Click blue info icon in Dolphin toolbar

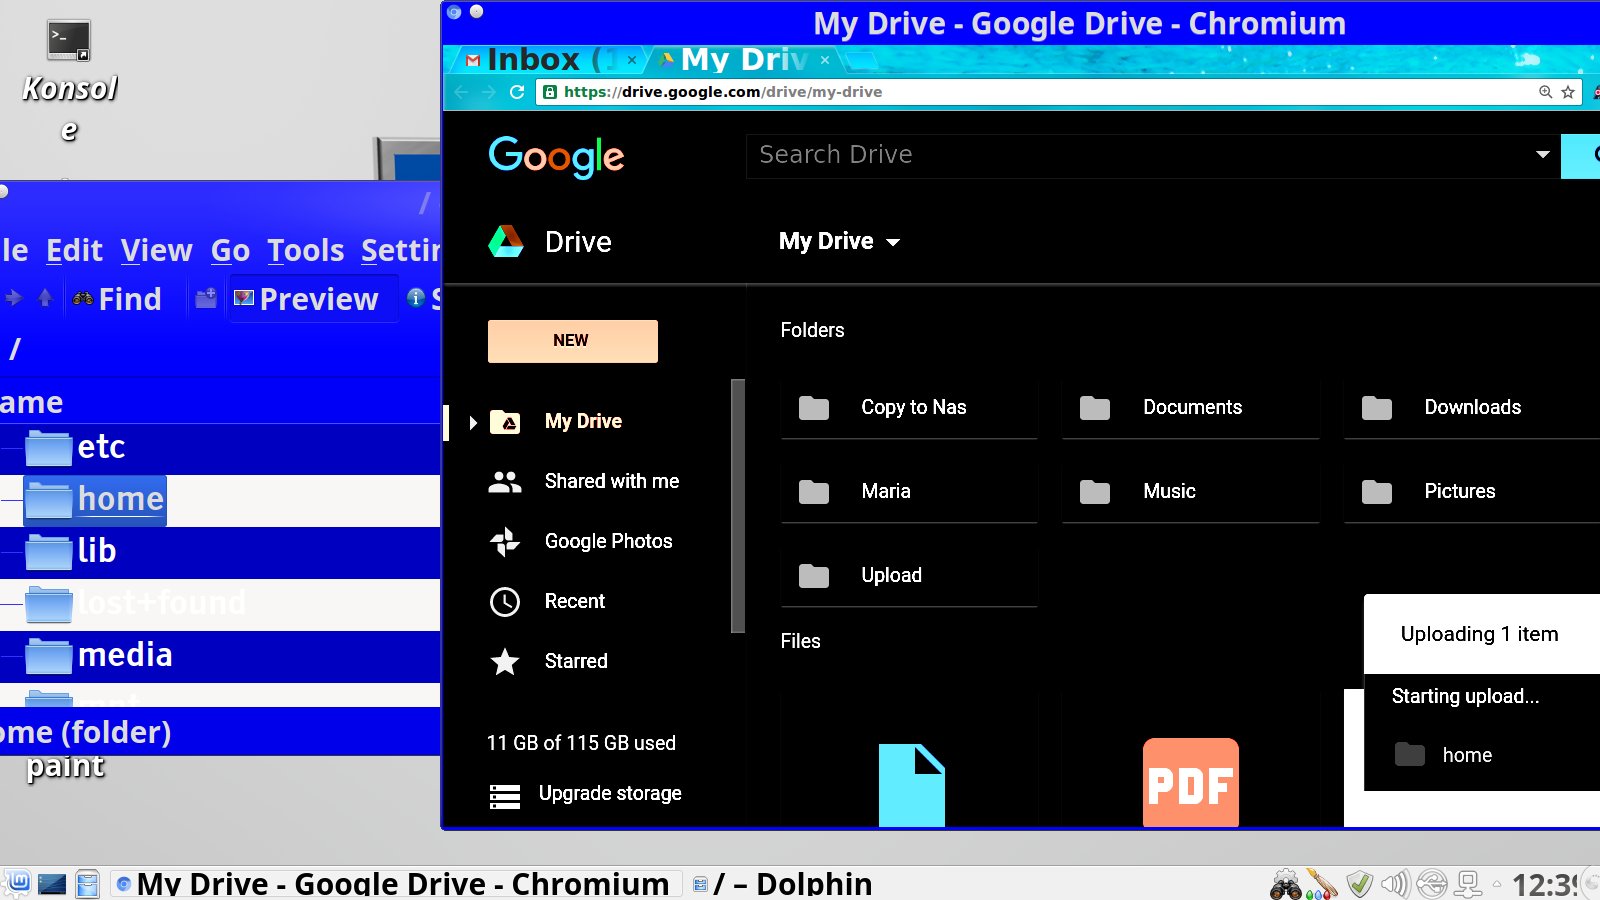click(416, 297)
